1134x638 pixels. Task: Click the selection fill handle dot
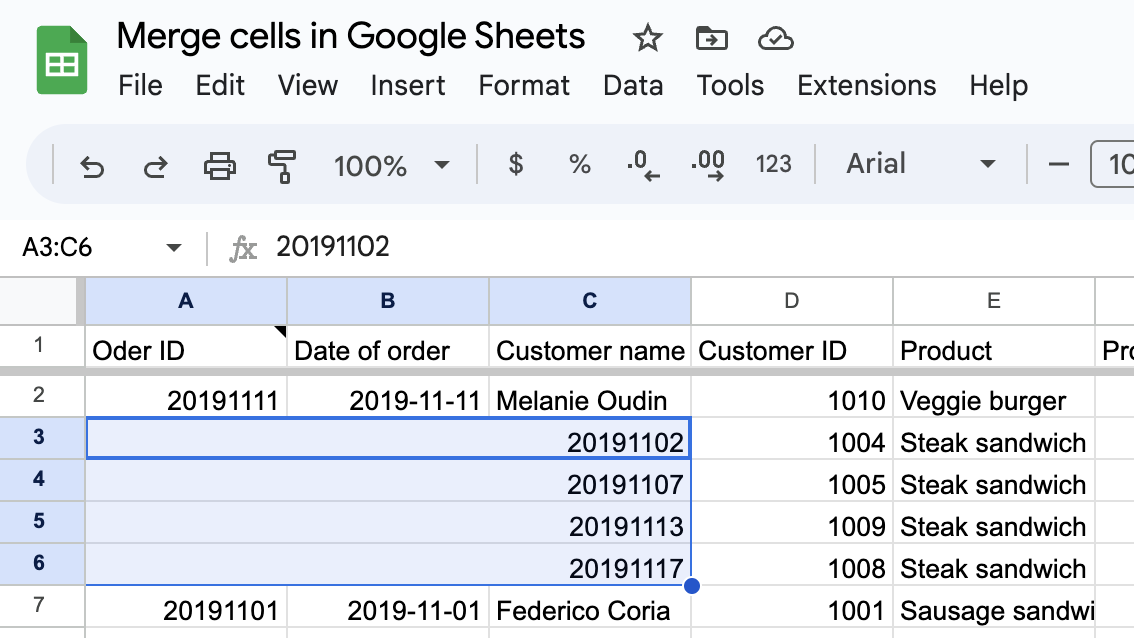pos(691,585)
